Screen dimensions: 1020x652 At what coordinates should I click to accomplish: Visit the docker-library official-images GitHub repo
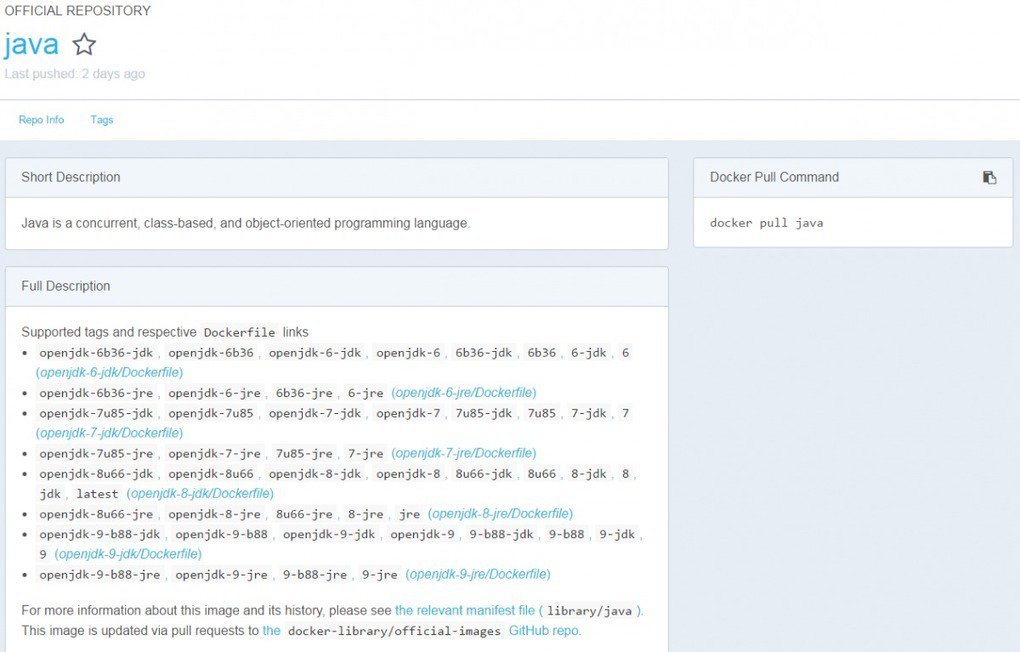[543, 630]
